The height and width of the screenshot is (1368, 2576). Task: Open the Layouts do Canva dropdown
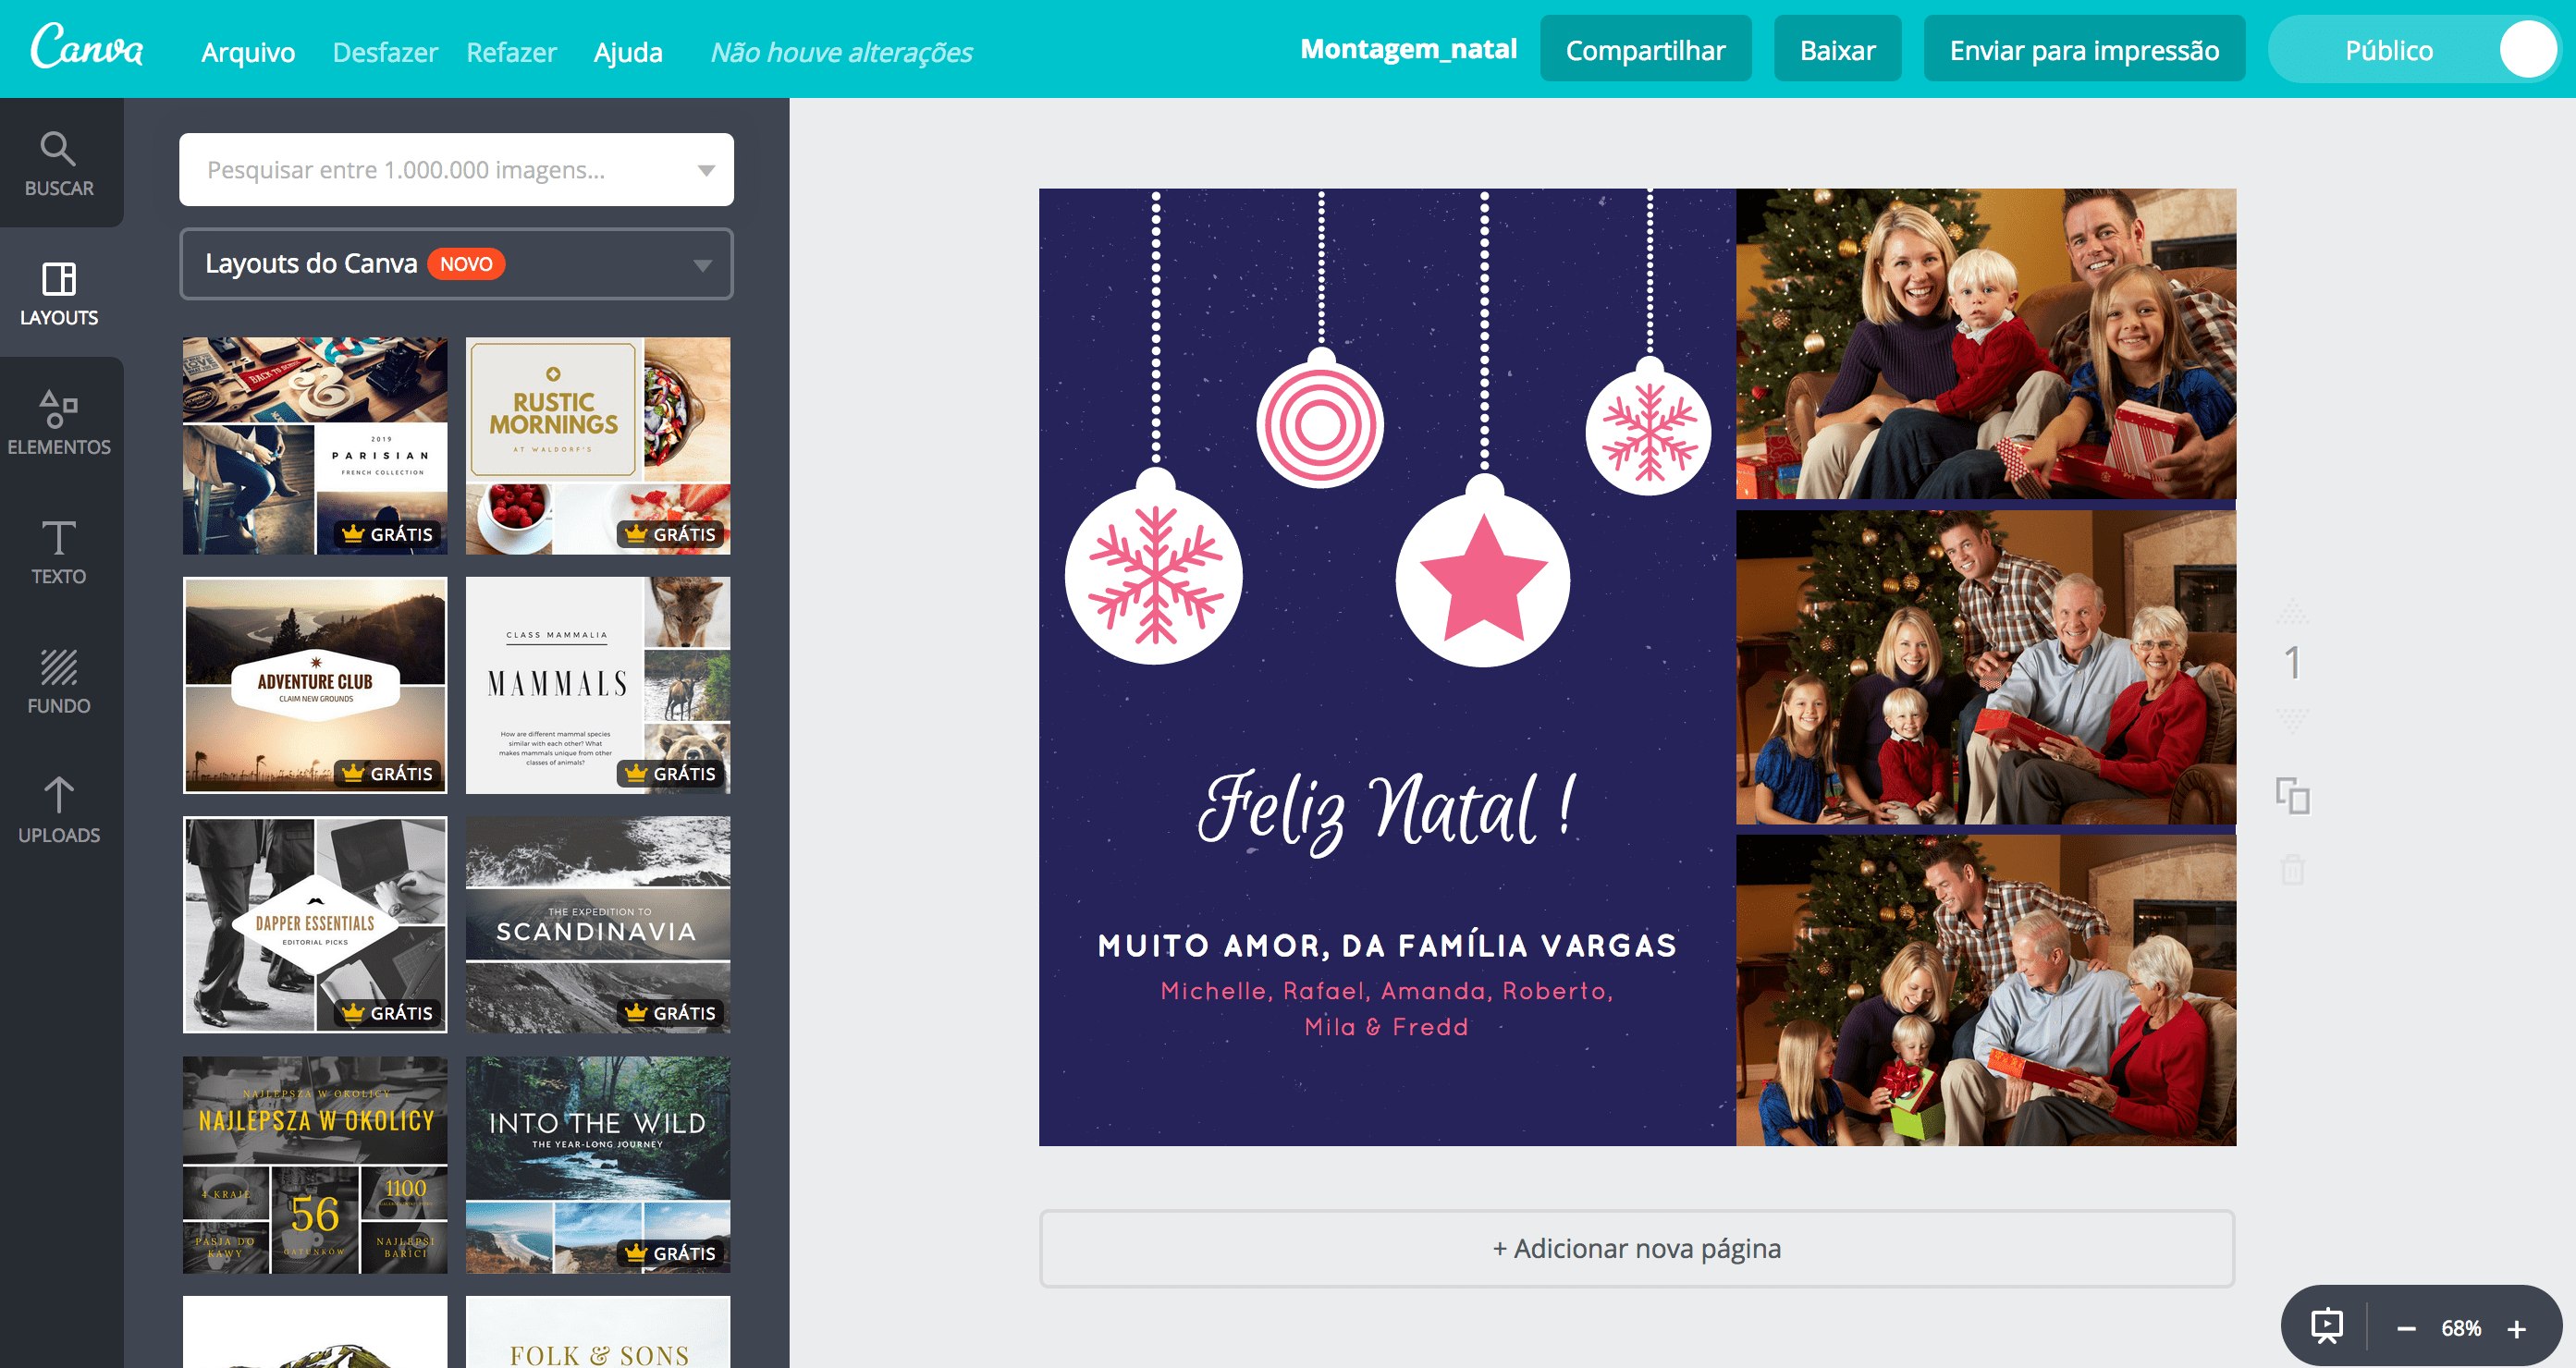(456, 264)
